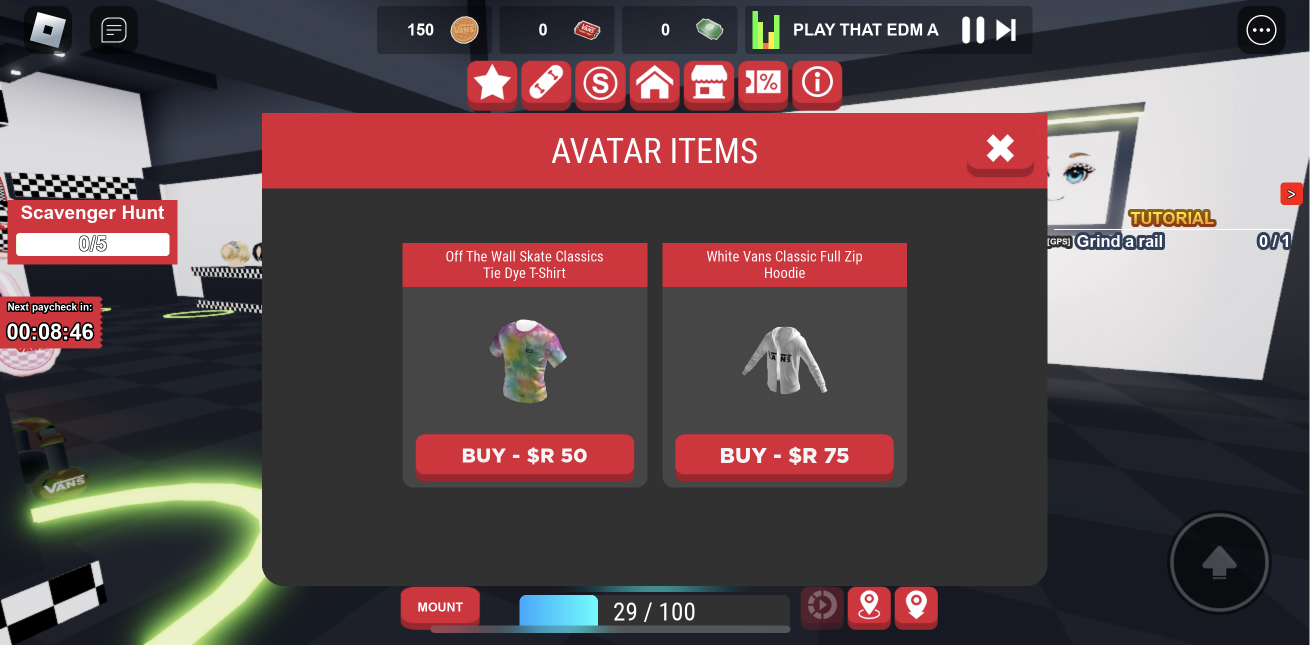1310x646 pixels.
Task: Open the Roblox main menu icon
Action: pyautogui.click(x=47, y=30)
